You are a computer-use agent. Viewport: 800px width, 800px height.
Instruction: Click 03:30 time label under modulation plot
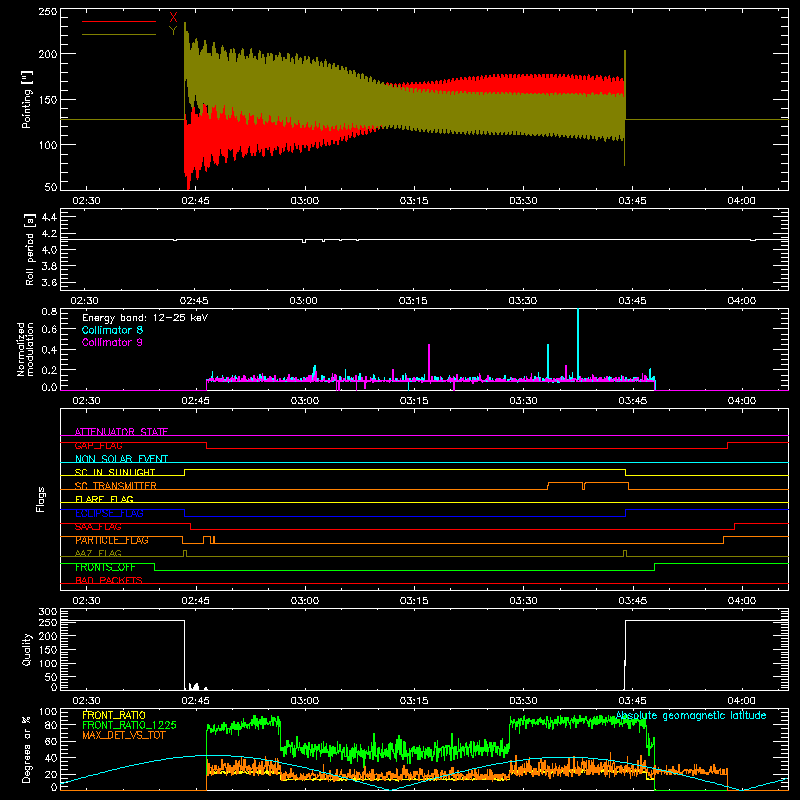523,401
